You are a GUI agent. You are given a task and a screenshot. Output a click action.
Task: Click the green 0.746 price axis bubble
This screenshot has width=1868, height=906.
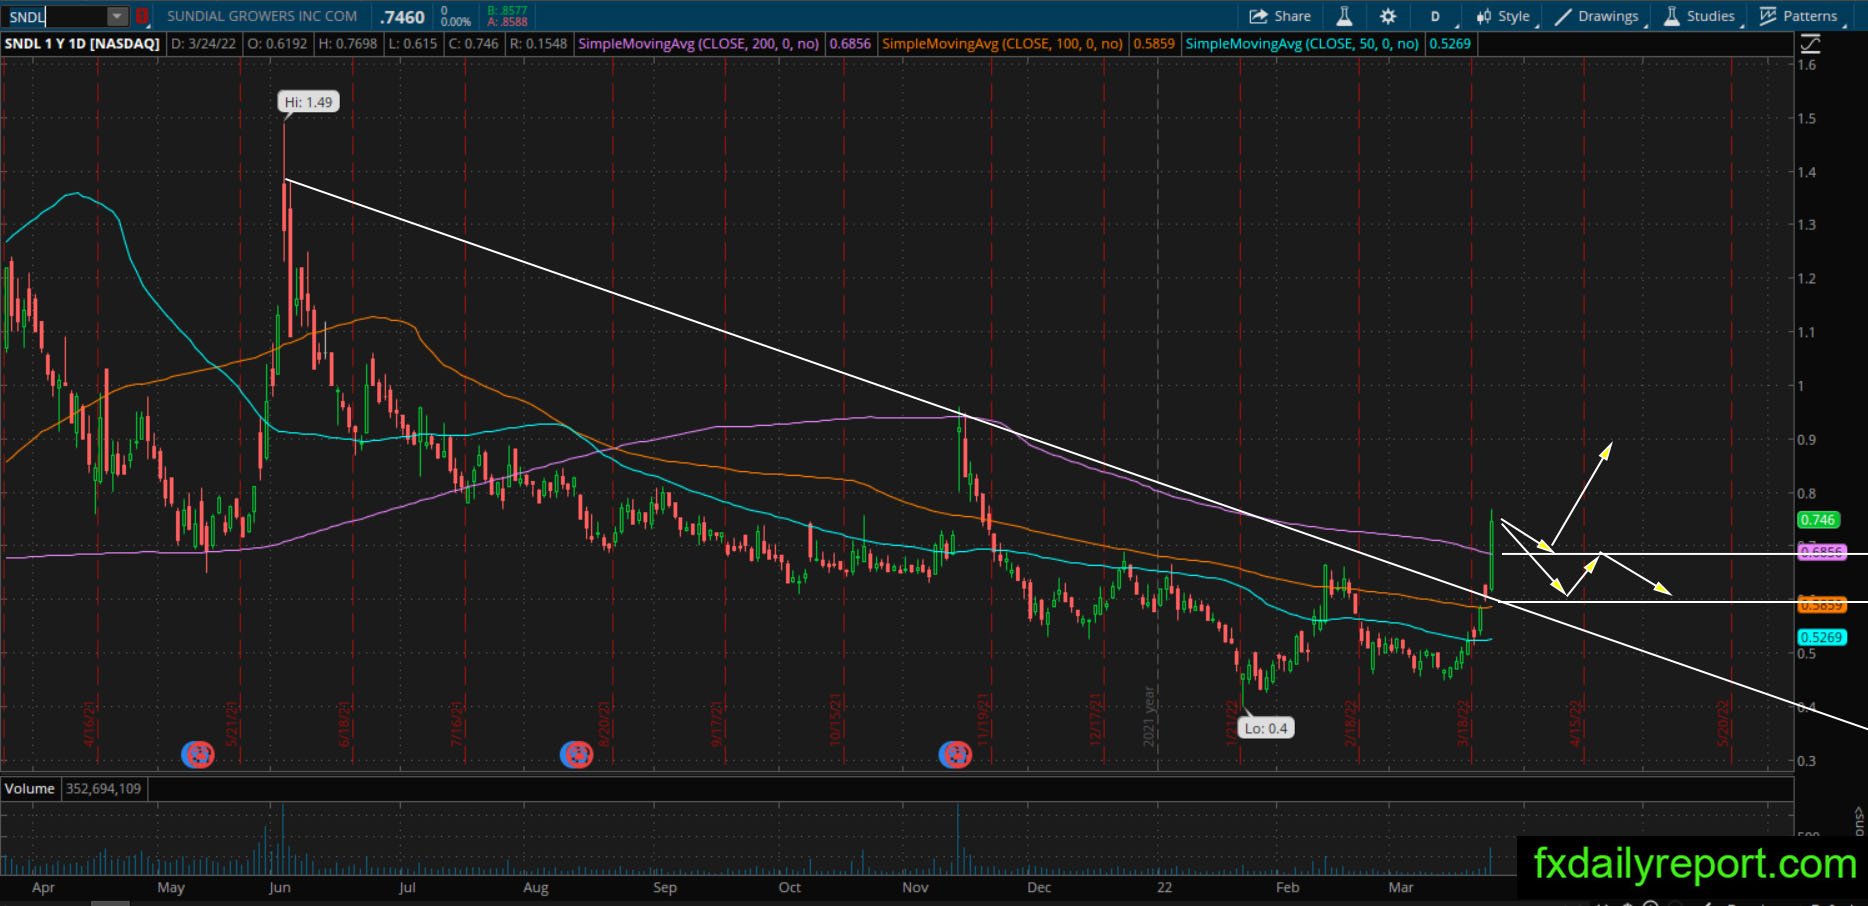(1818, 520)
